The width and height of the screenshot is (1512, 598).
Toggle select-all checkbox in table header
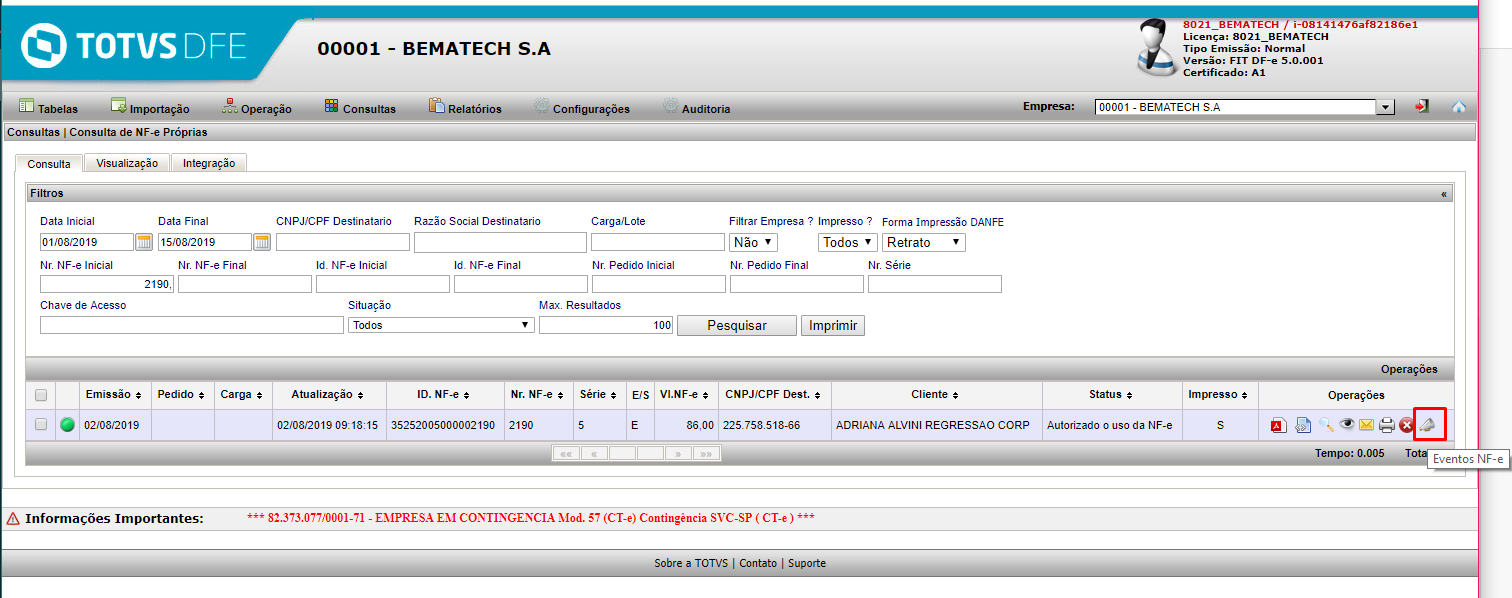41,395
